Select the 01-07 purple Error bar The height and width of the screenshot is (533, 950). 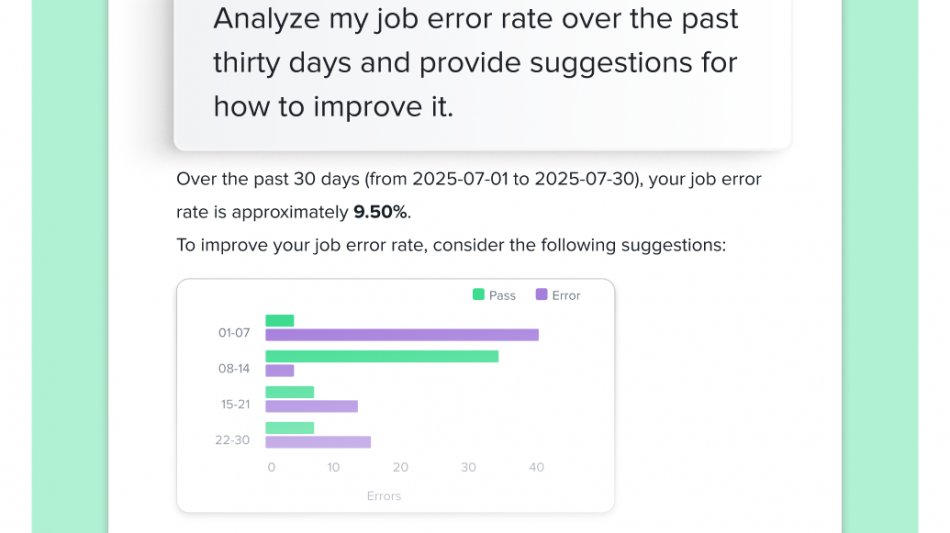(x=402, y=335)
